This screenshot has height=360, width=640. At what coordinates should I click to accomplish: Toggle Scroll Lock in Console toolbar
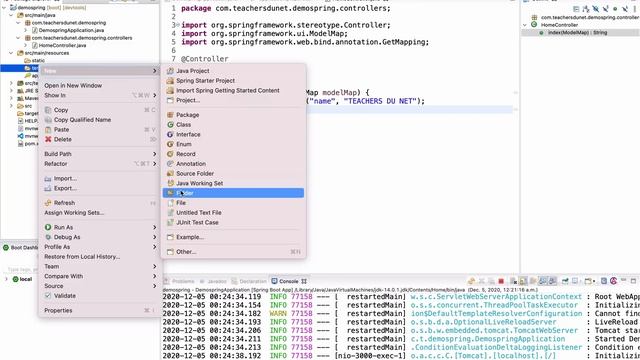pyautogui.click(x=523, y=281)
